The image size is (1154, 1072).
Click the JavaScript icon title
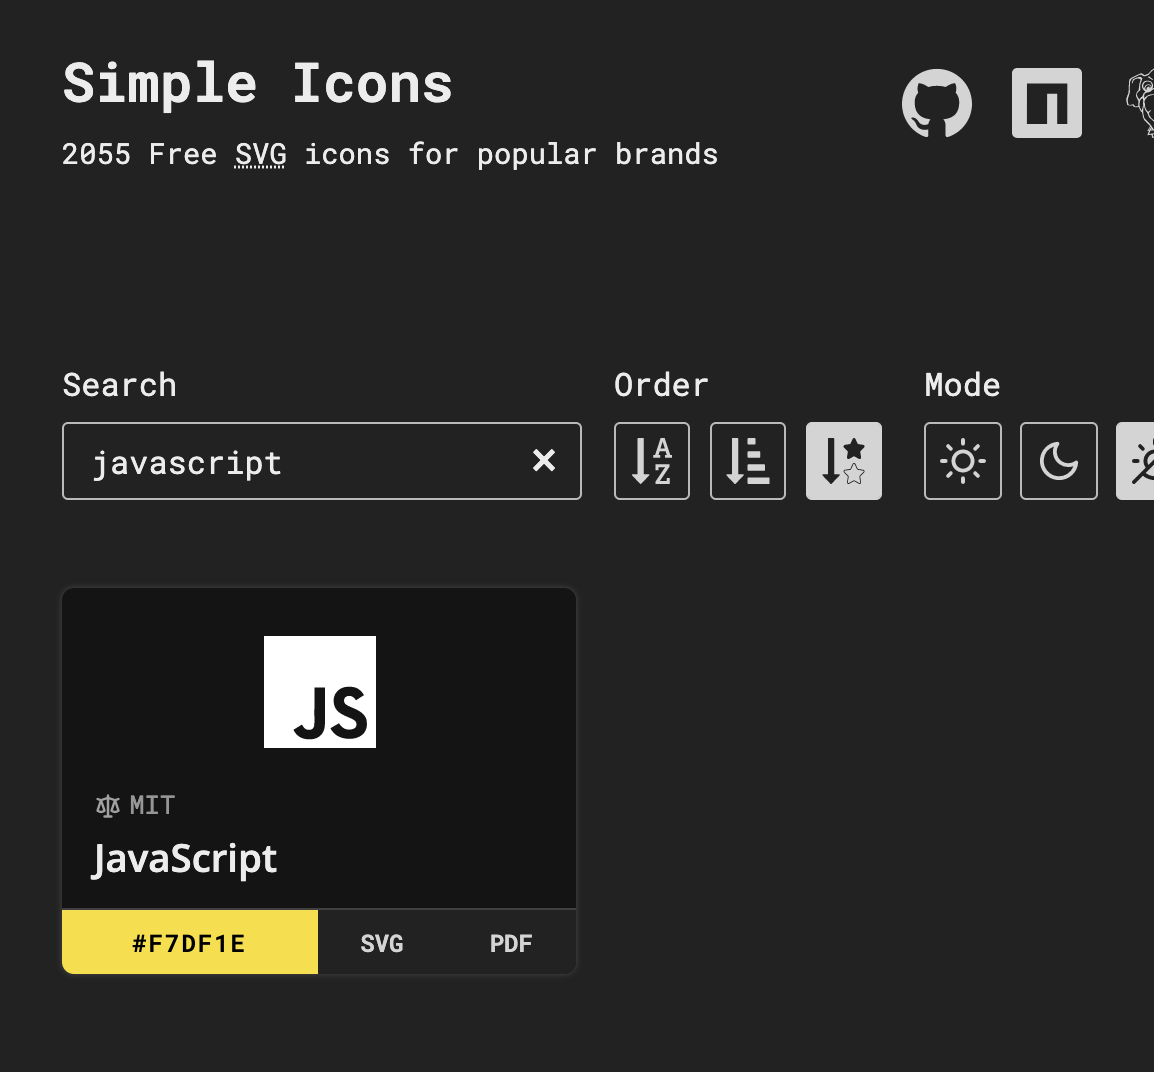[184, 859]
